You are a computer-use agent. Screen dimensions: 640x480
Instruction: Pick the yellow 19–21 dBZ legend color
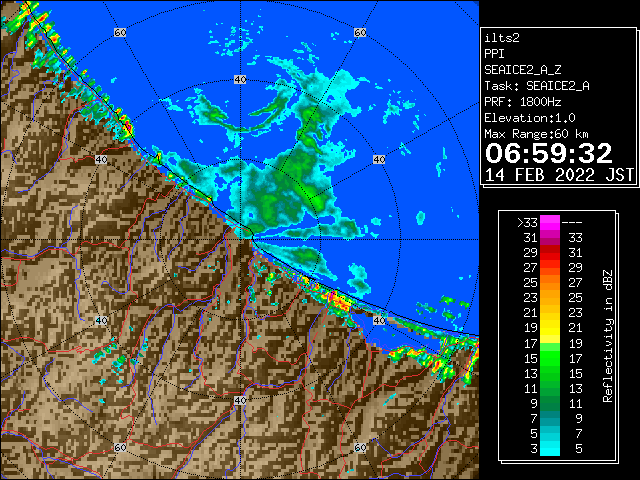(x=550, y=328)
